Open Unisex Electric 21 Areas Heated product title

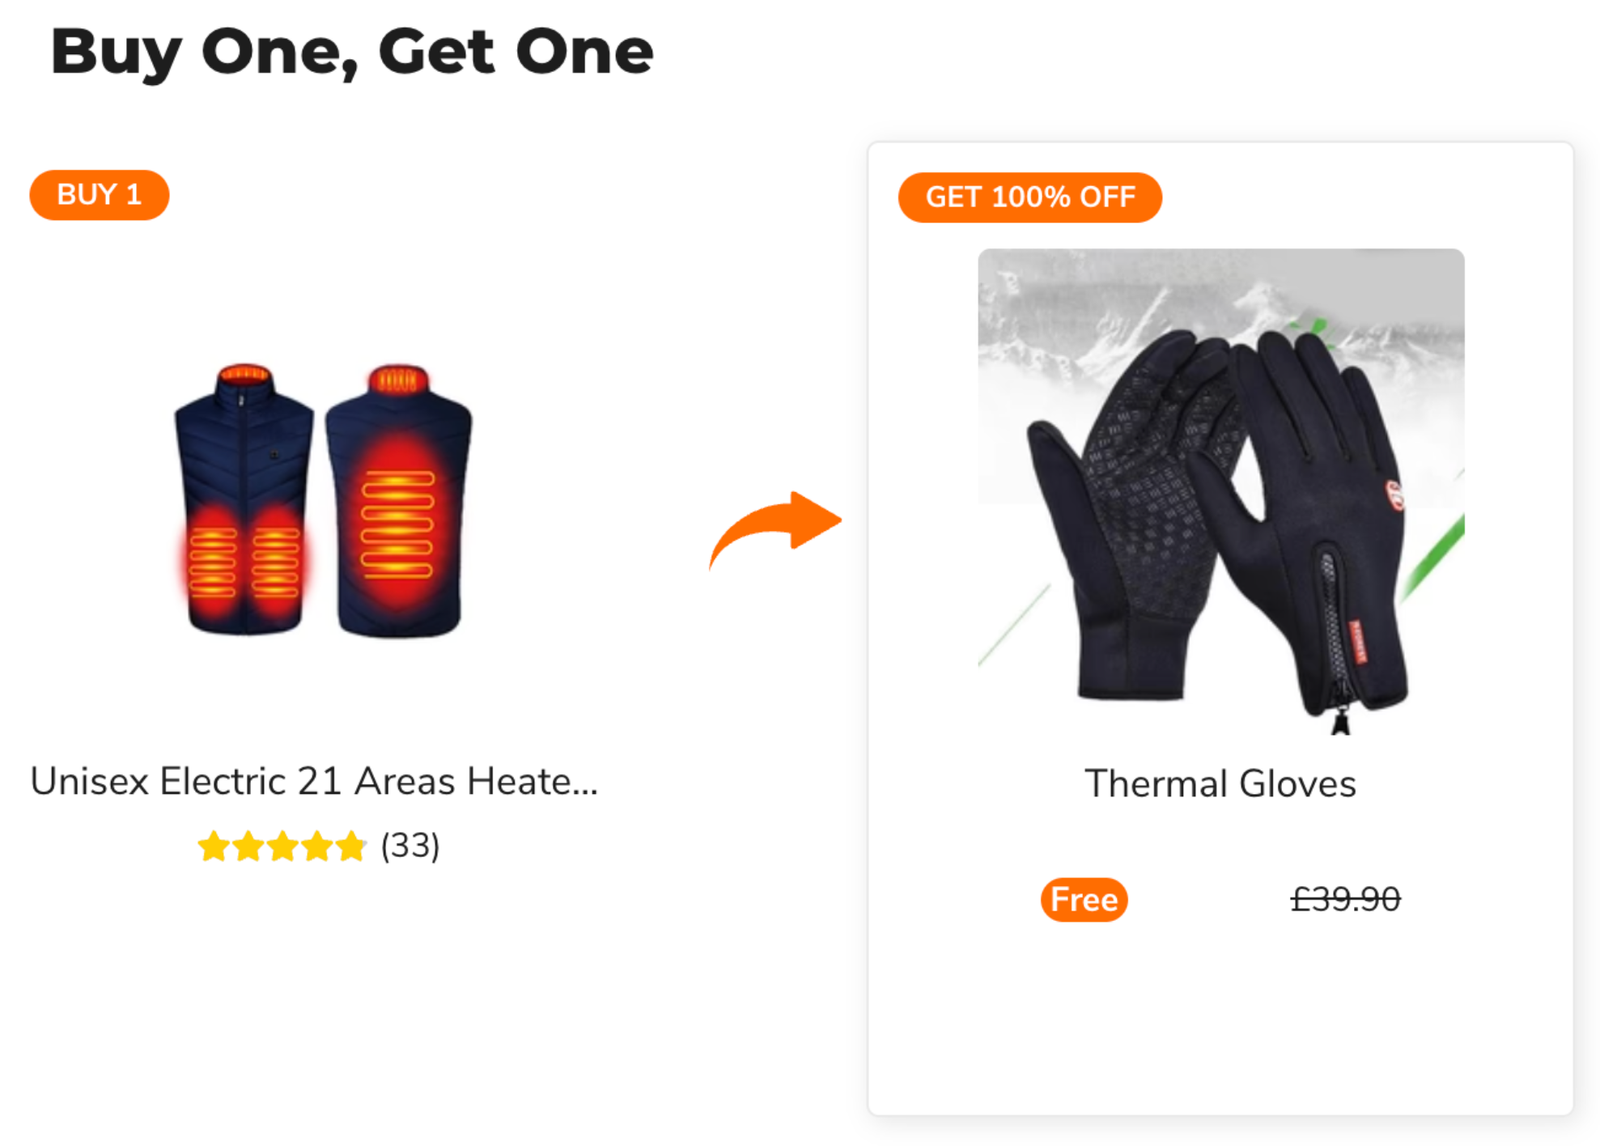(314, 781)
